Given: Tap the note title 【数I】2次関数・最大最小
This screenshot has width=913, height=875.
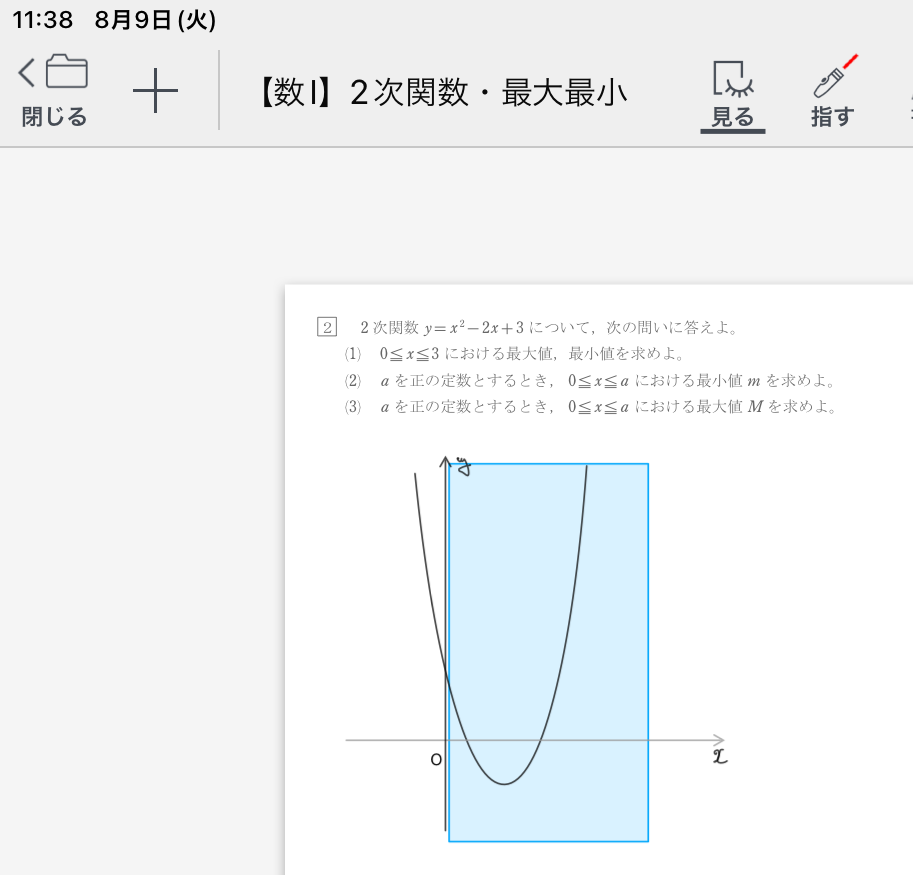Looking at the screenshot, I should pos(438,93).
